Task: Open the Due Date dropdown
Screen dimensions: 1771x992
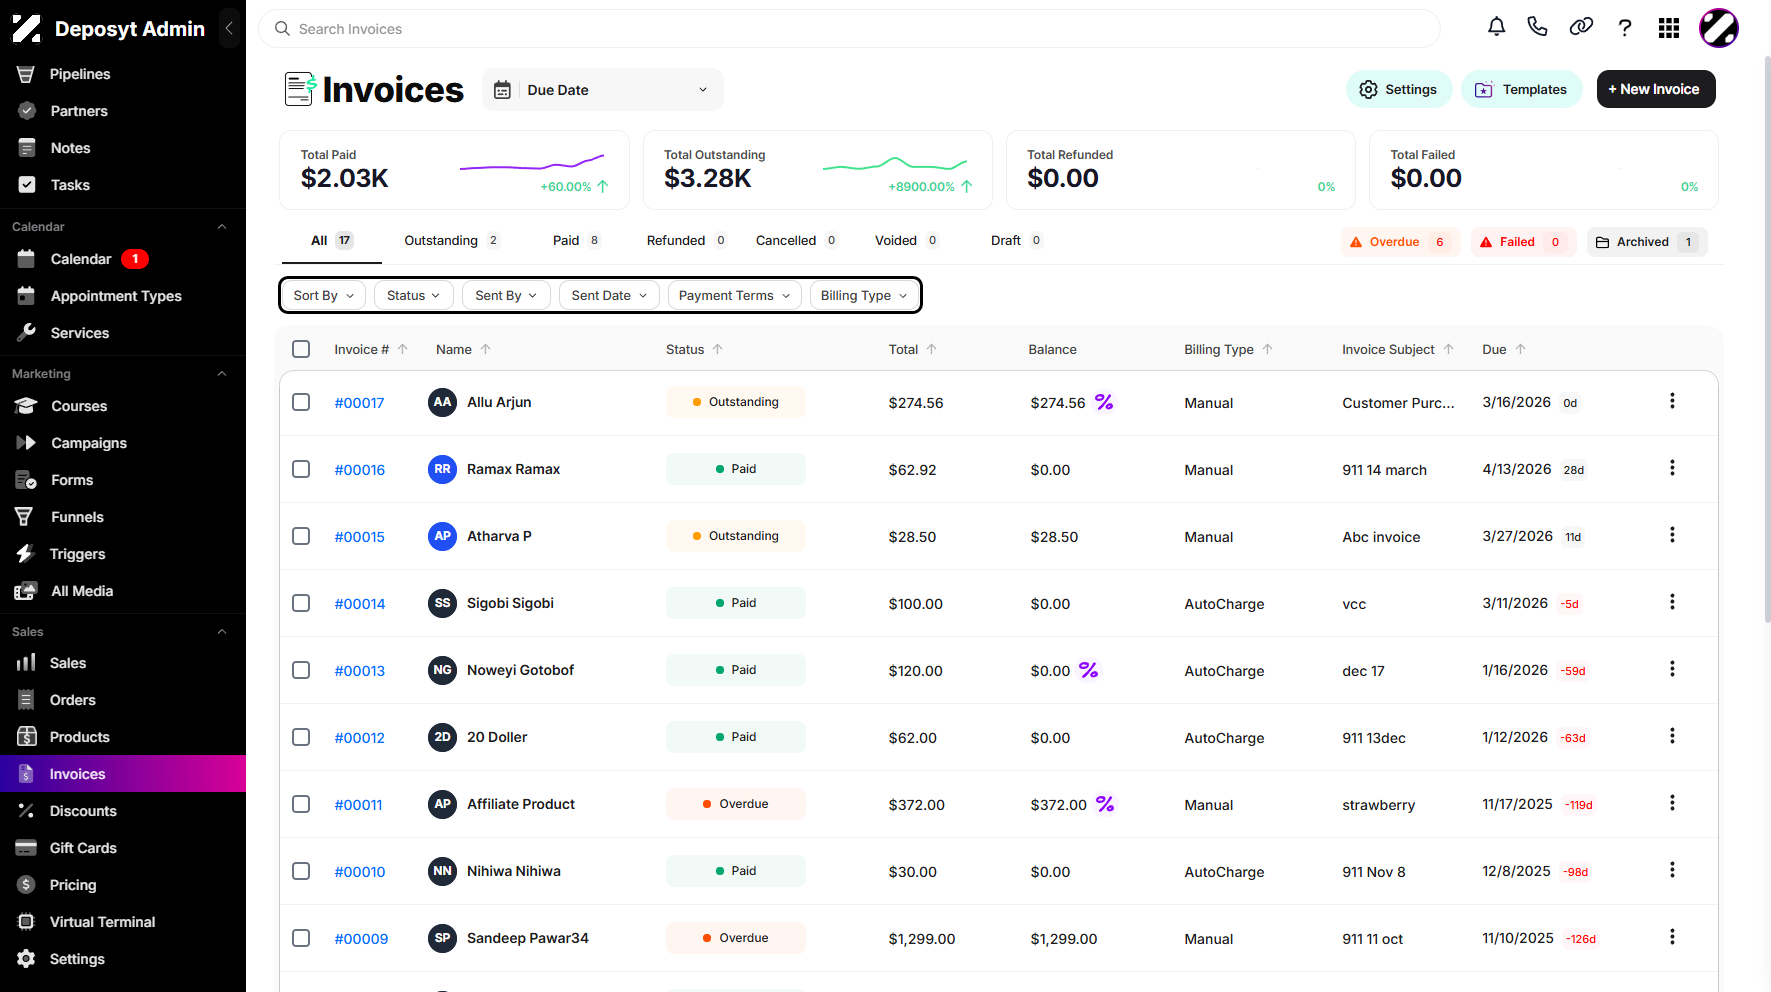Action: [603, 90]
